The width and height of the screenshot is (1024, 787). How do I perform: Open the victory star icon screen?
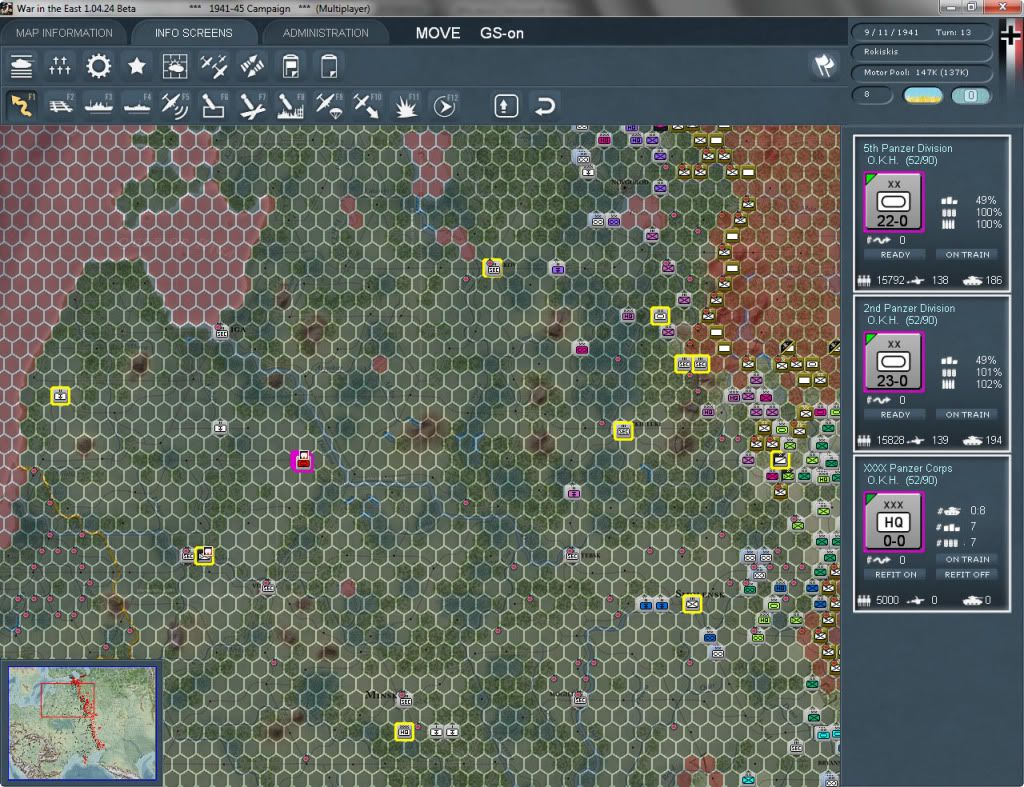(136, 66)
